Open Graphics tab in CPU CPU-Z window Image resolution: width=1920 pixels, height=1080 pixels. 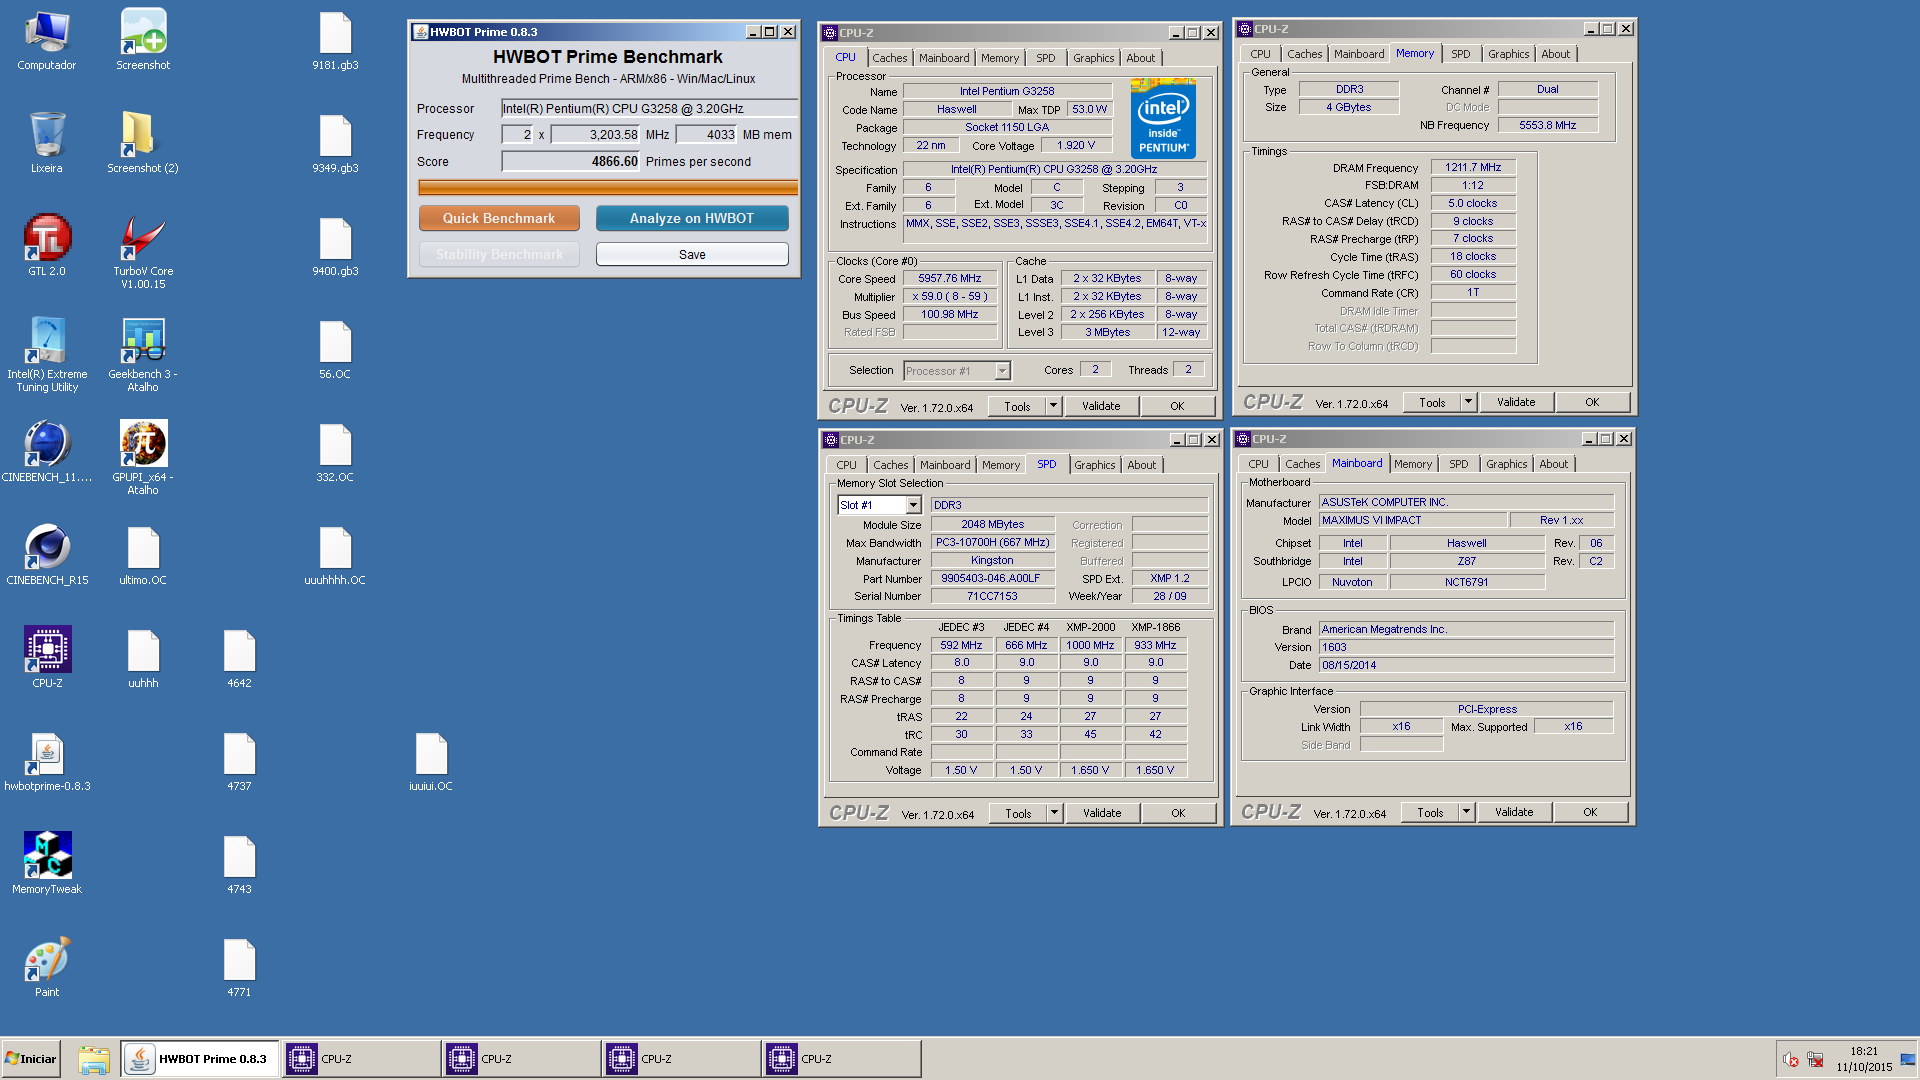click(x=1093, y=58)
